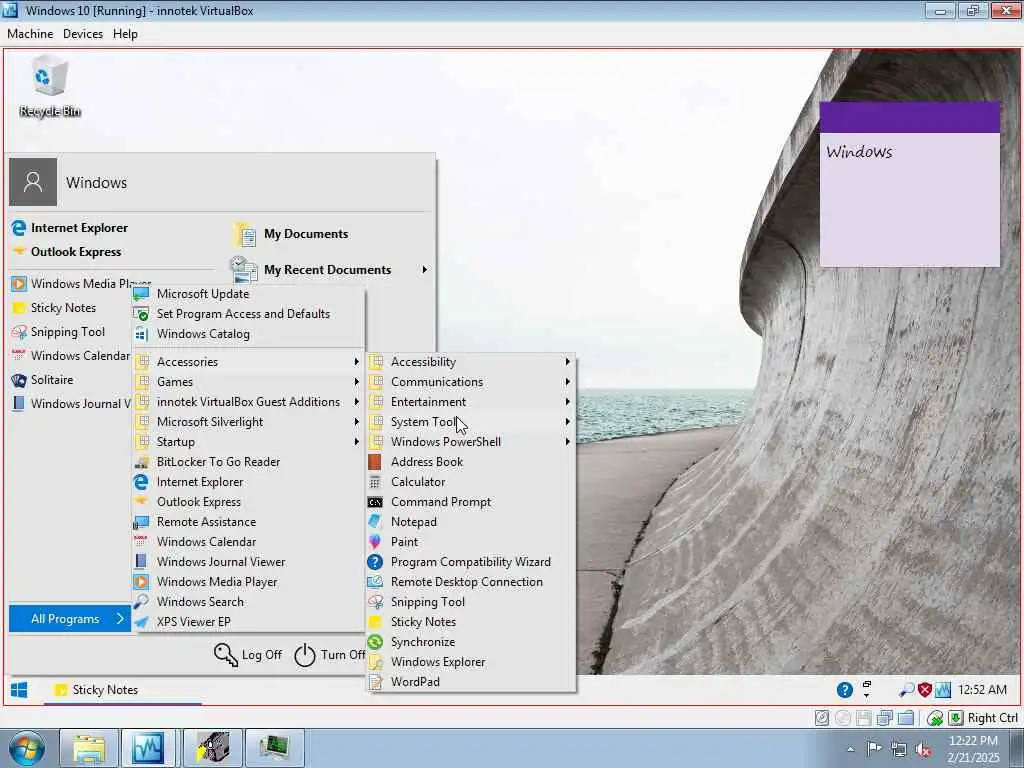Expand the Windows PowerShell submenu

[471, 442]
